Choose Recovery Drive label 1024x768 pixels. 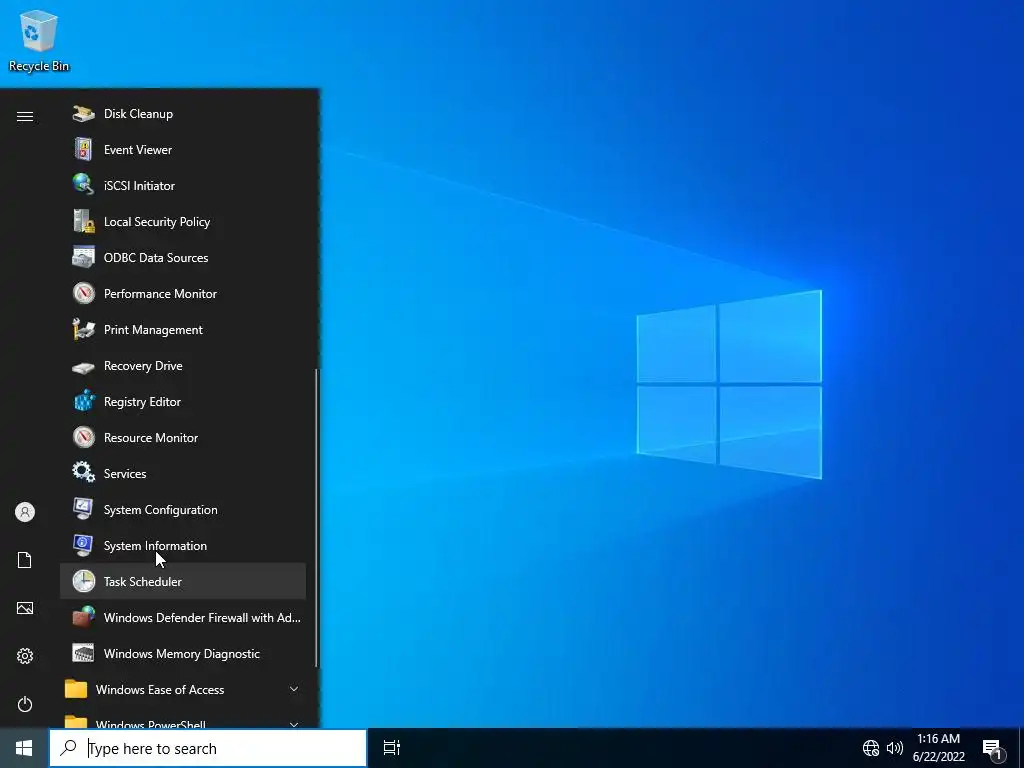click(143, 366)
